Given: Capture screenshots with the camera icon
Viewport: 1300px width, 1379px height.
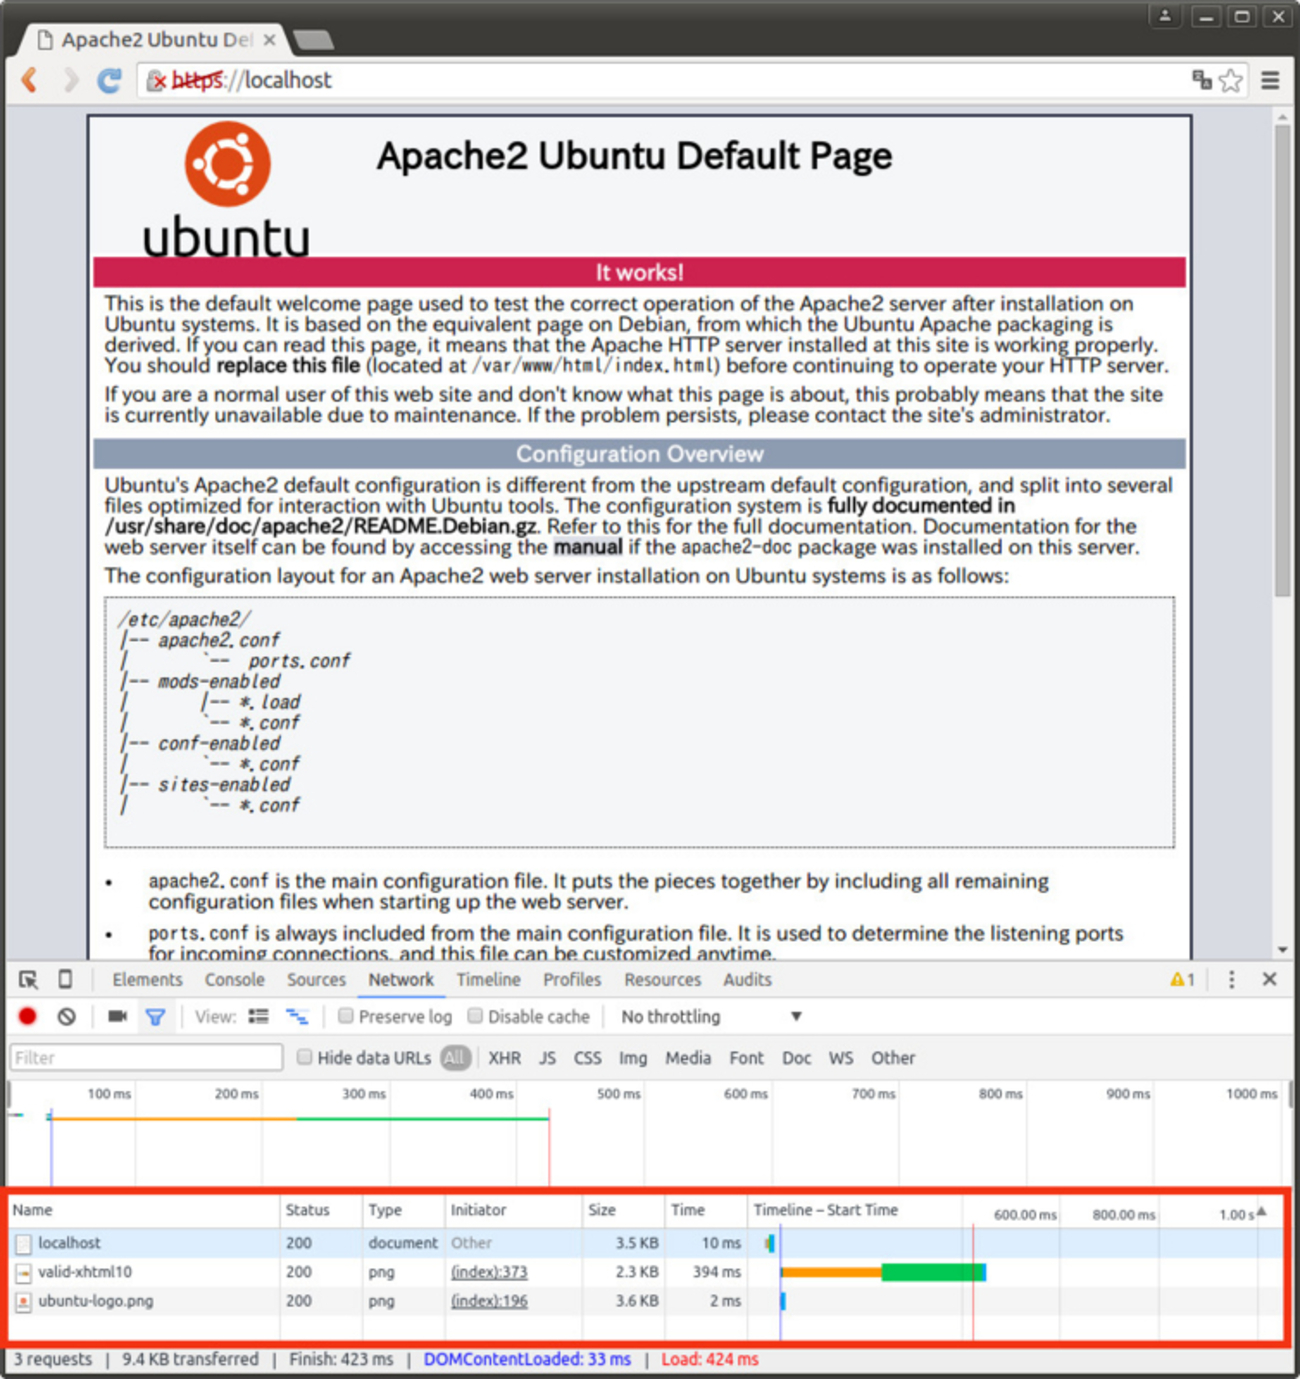Looking at the screenshot, I should [x=117, y=1016].
